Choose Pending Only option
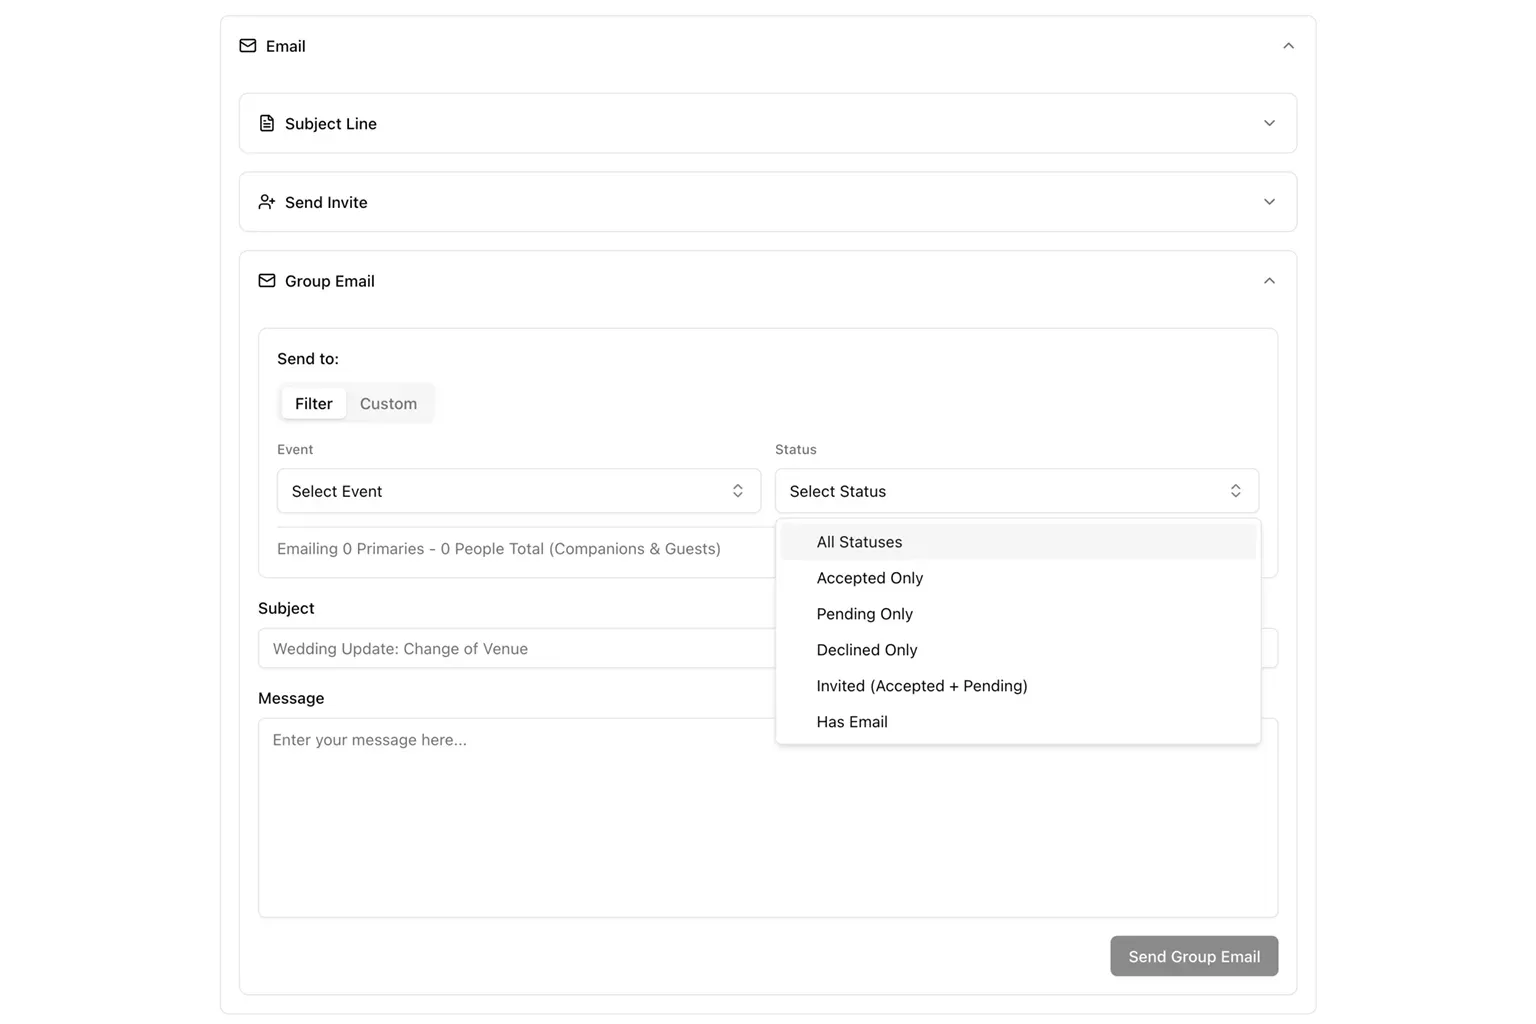The image size is (1536, 1024). coord(1018,614)
